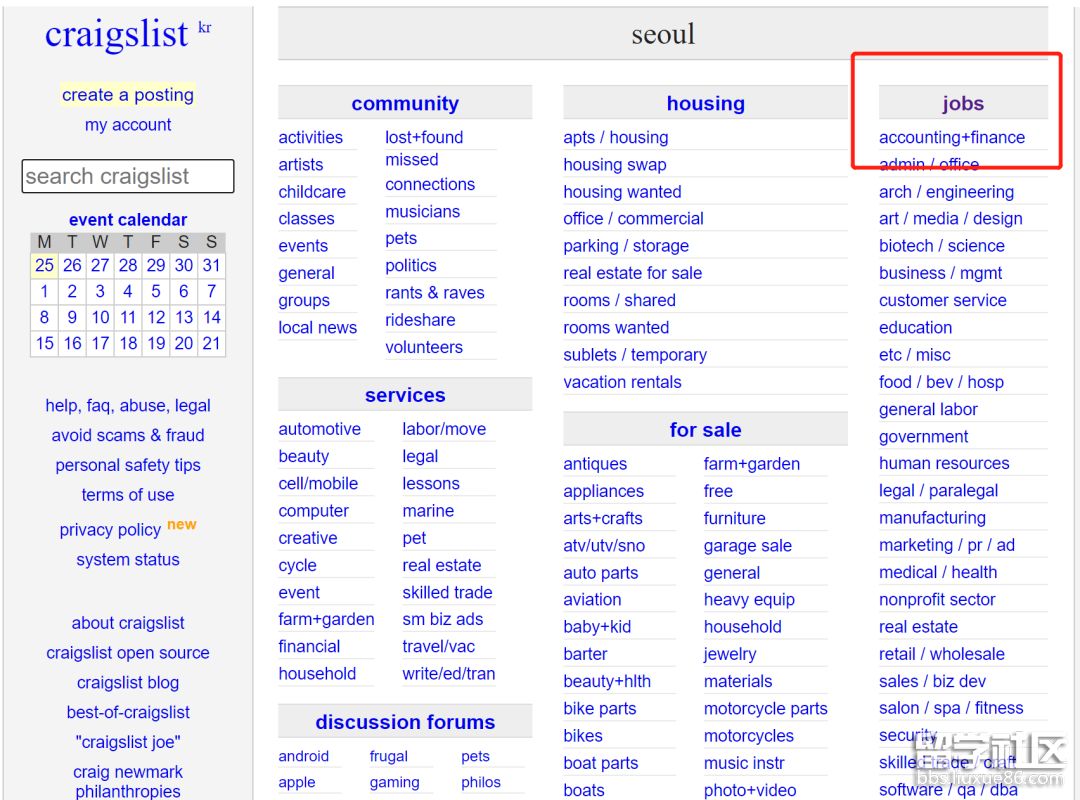
Task: Open art / media / design jobs
Action: 951,218
